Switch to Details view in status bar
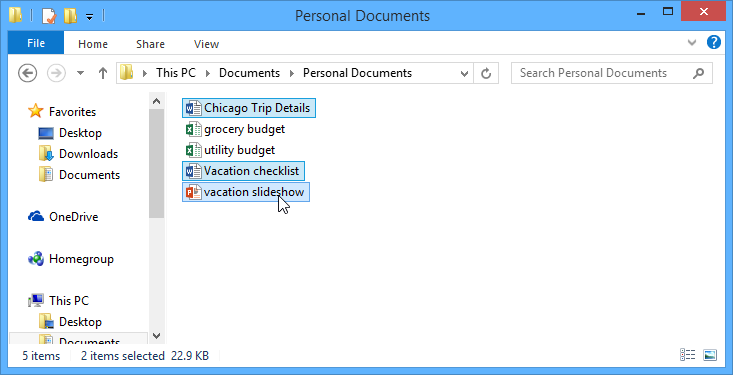733x375 pixels. click(688, 355)
